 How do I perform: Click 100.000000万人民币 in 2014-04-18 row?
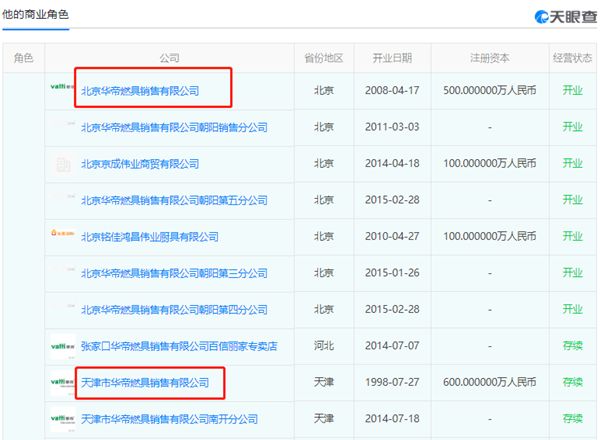pyautogui.click(x=490, y=163)
